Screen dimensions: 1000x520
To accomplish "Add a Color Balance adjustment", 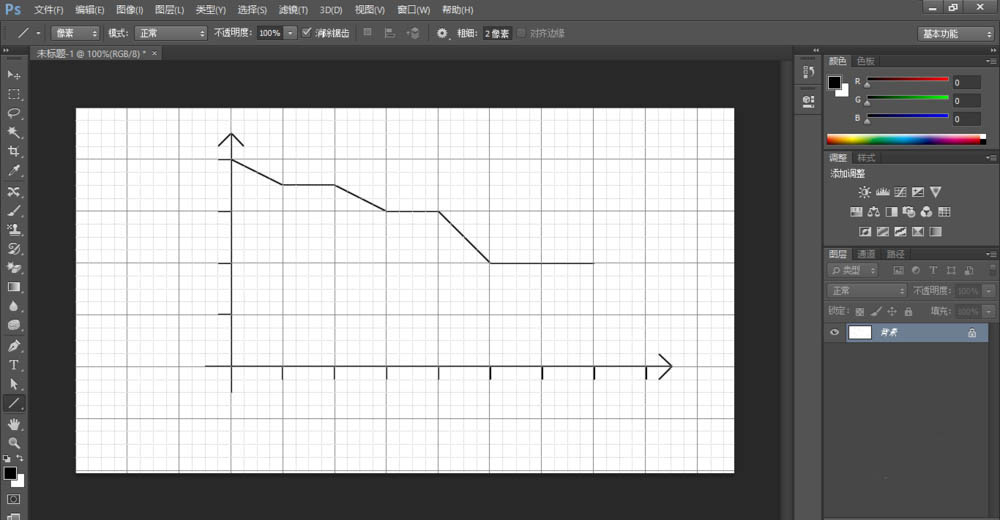I will [874, 212].
